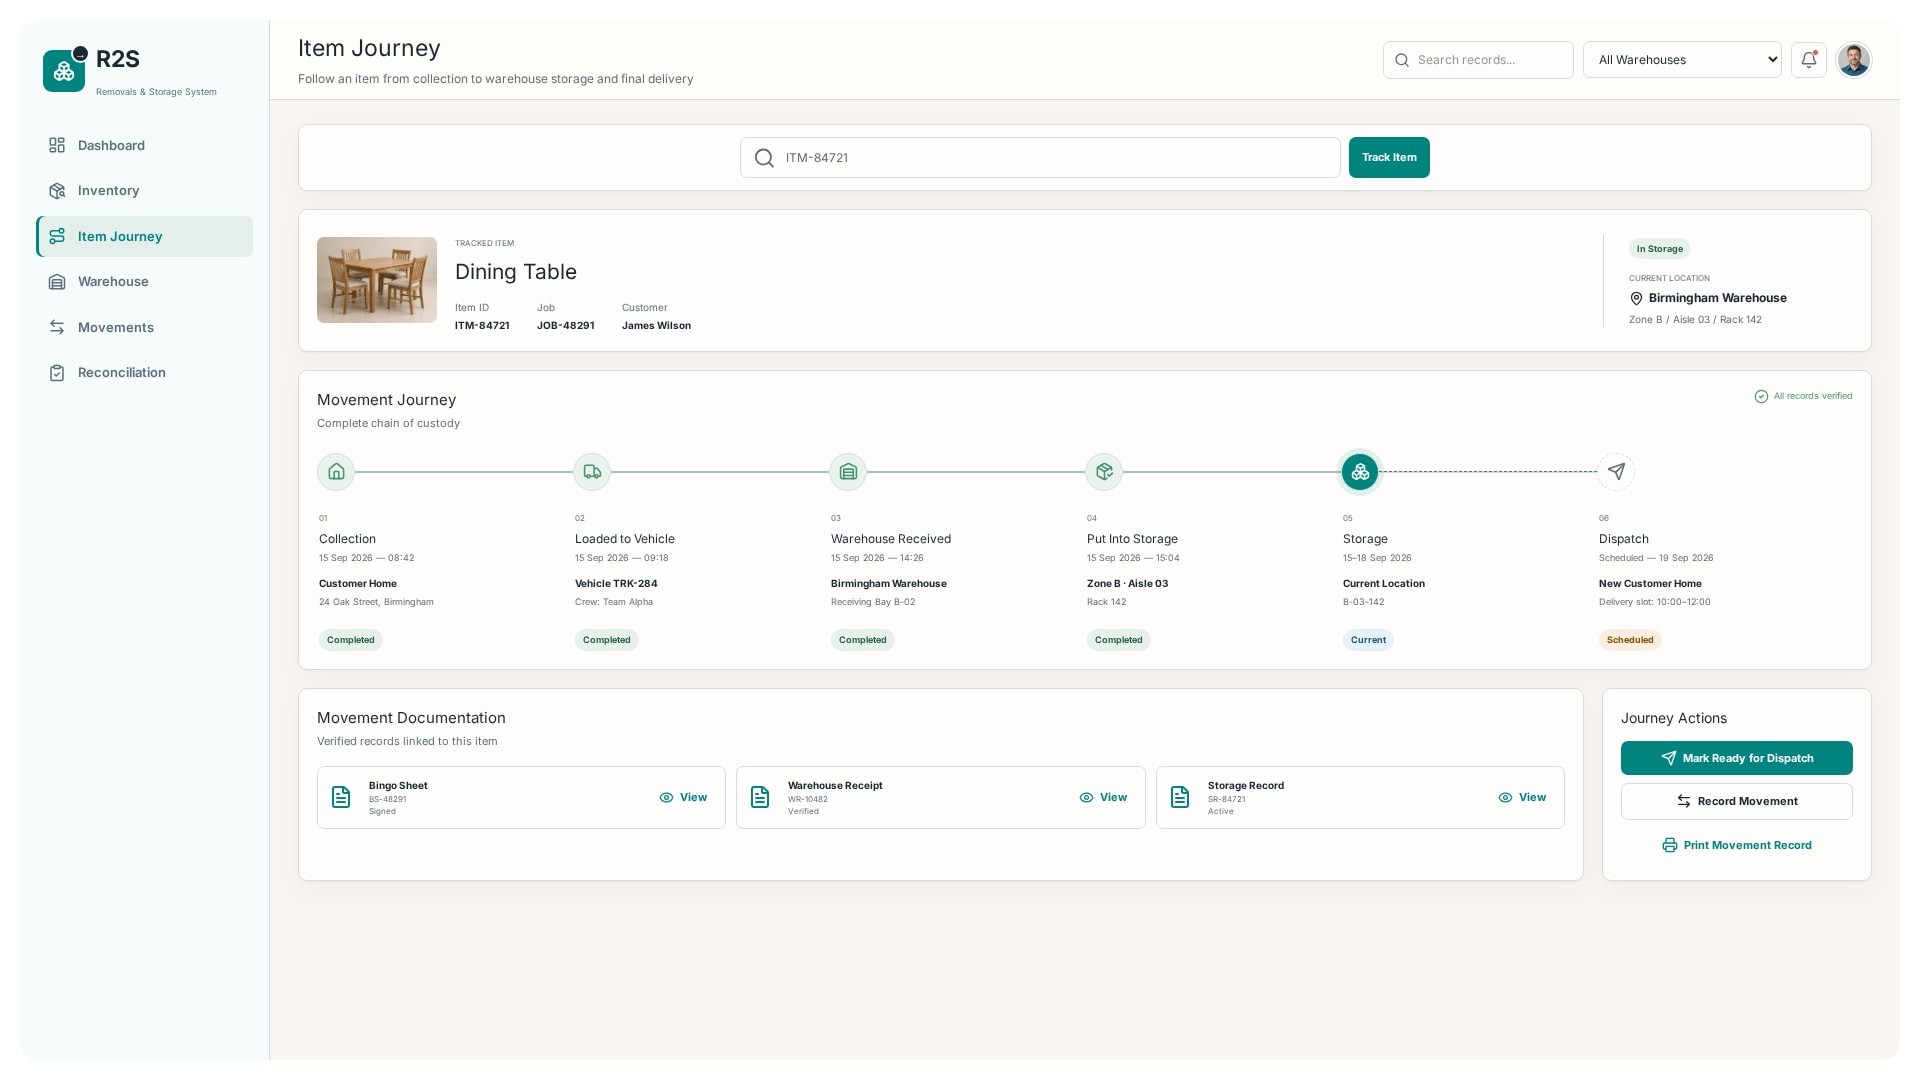Image resolution: width=1920 pixels, height=1080 pixels.
Task: Click the Loaded to Vehicle truck icon
Action: tap(592, 472)
